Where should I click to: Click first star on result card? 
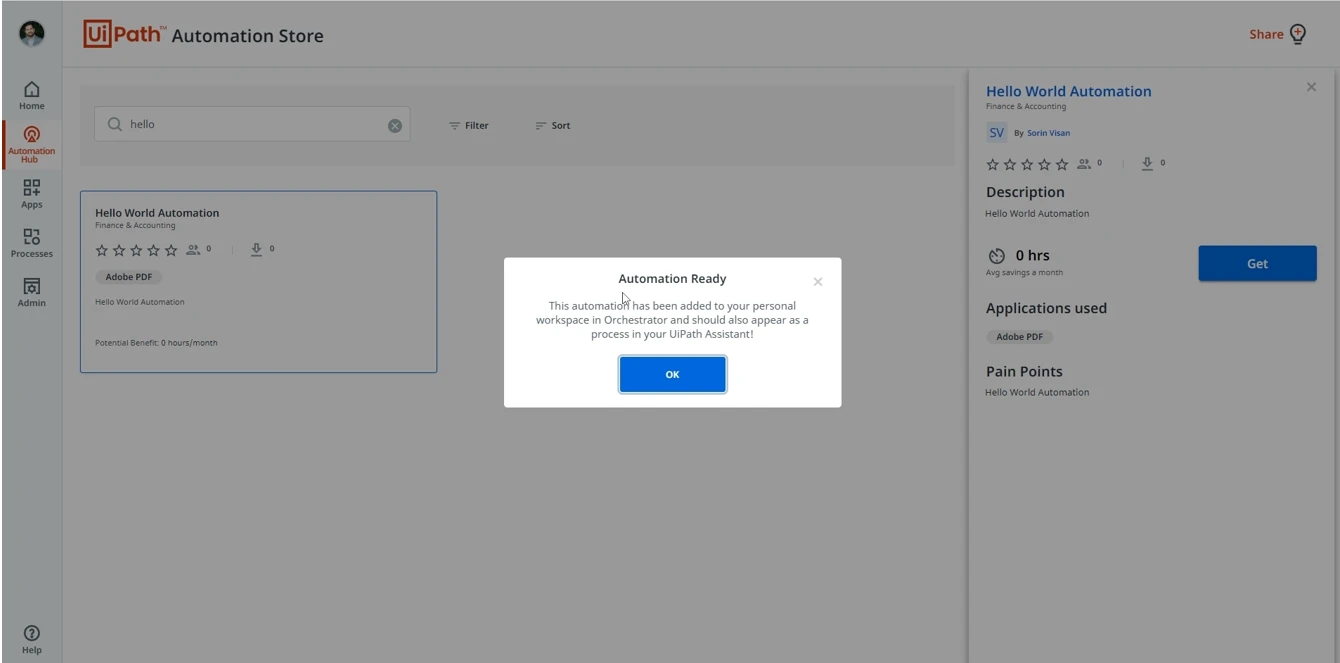102,250
